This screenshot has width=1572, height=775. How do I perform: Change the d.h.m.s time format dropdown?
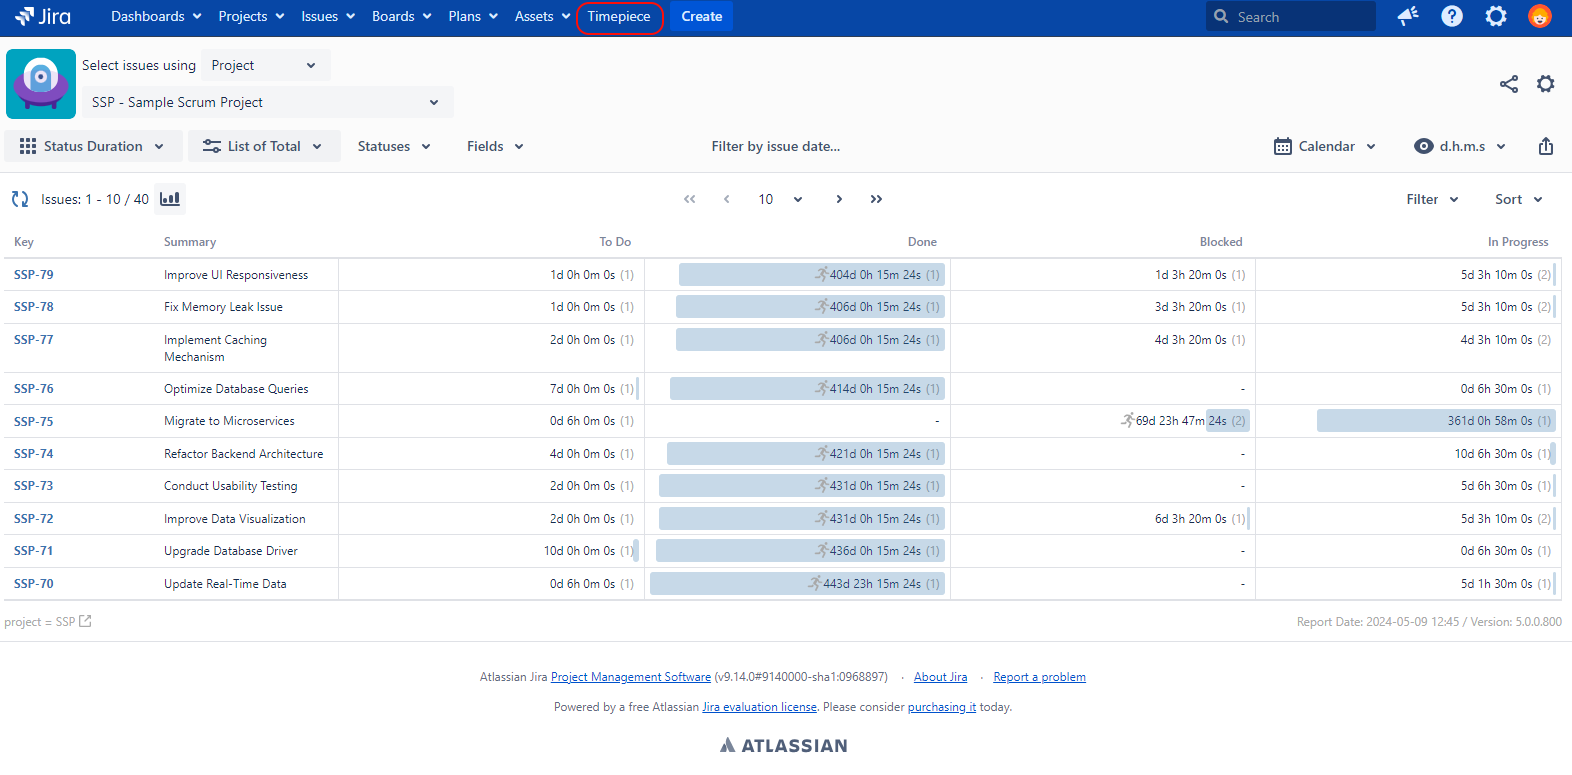(1460, 146)
